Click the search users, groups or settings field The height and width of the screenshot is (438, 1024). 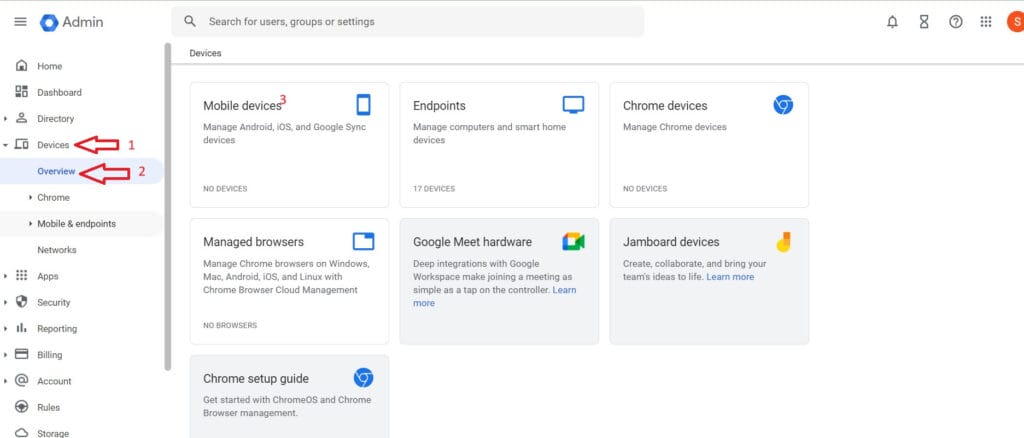coord(408,22)
